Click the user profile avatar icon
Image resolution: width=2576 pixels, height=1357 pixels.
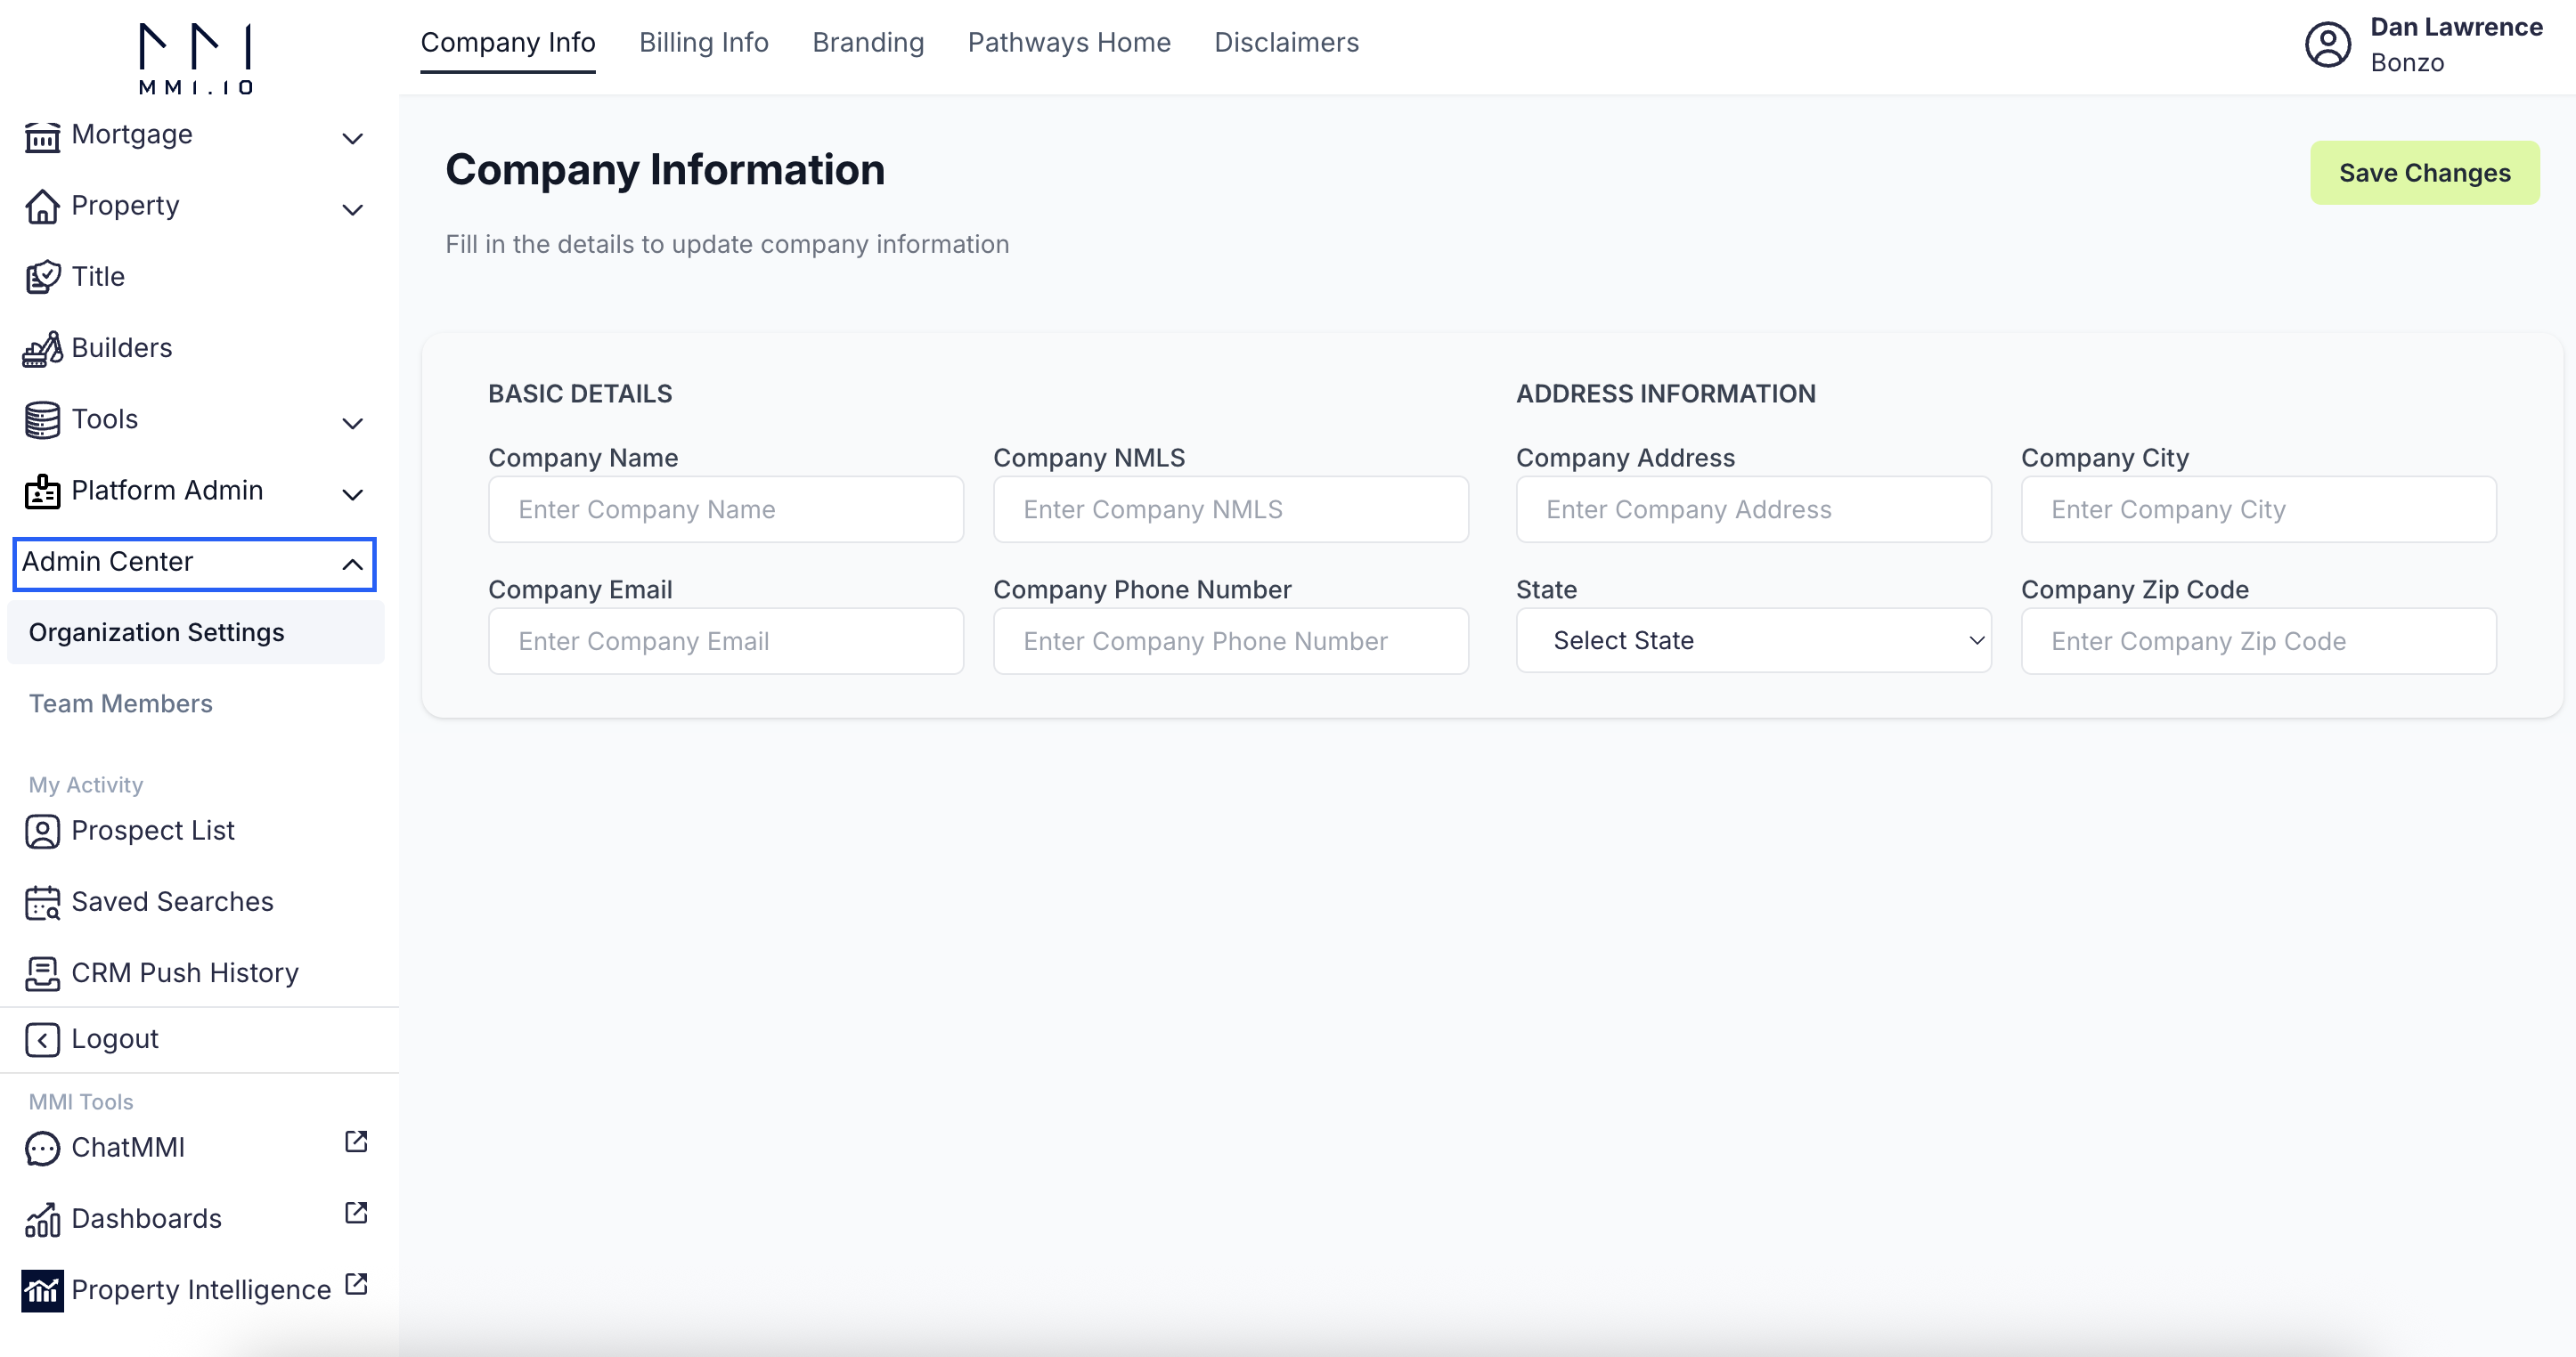2328,45
